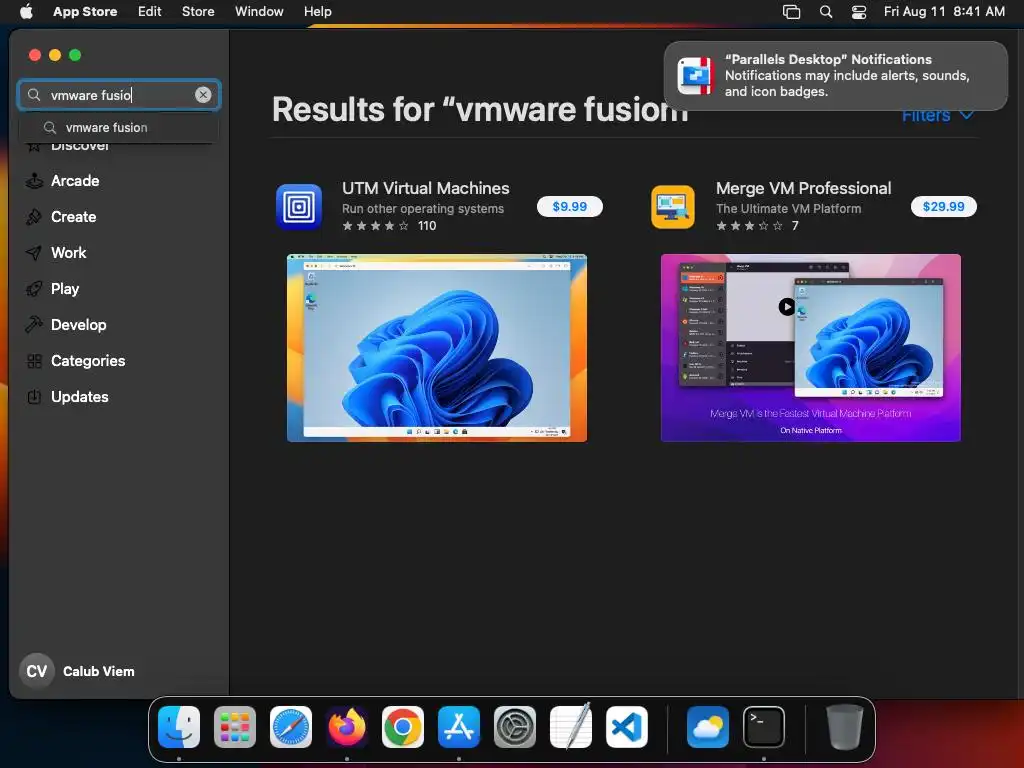Open the Develop section
The image size is (1024, 768).
(x=78, y=325)
